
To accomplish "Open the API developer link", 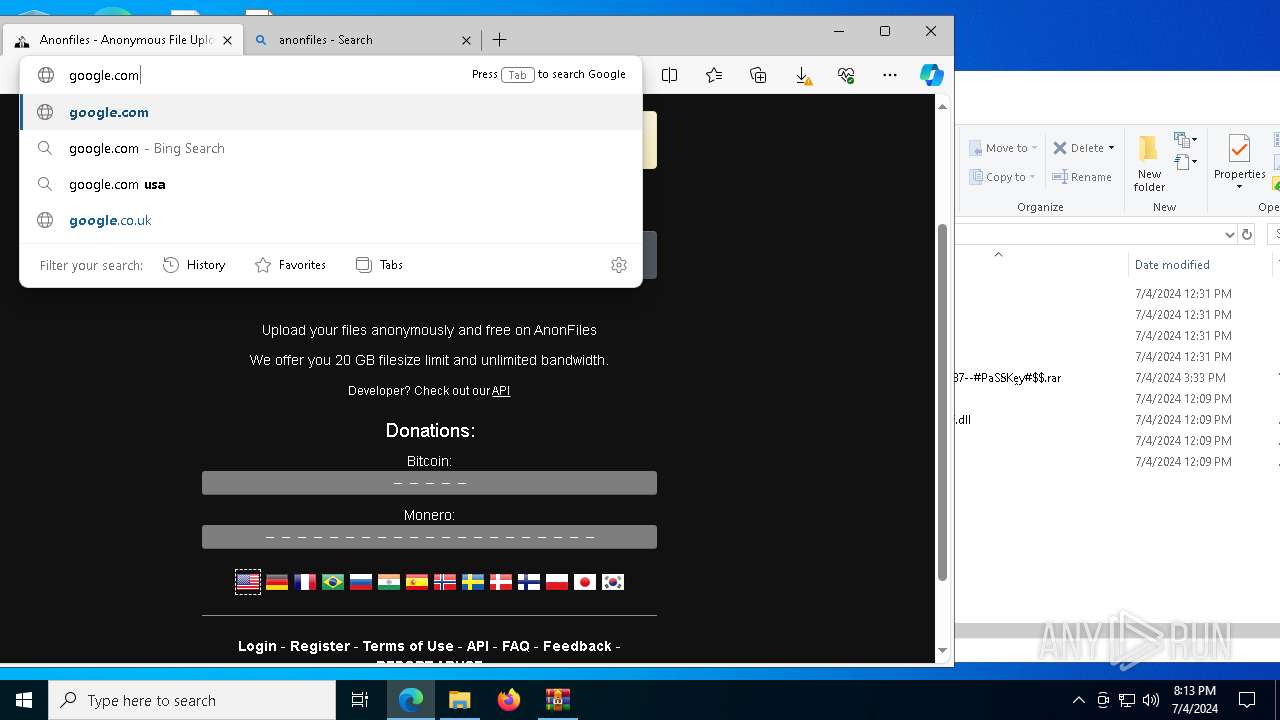I will pos(501,391).
